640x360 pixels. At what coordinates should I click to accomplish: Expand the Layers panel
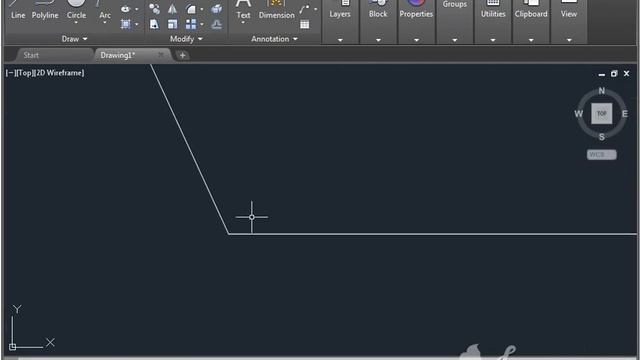tap(340, 40)
